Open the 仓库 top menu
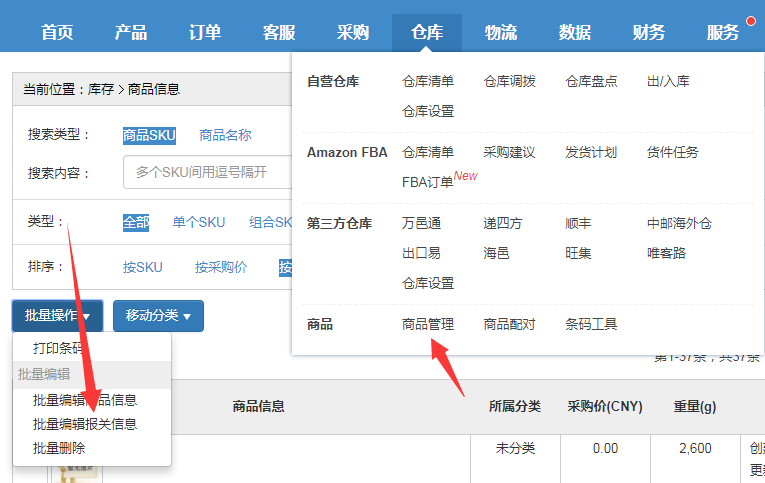This screenshot has width=765, height=483. coord(427,33)
